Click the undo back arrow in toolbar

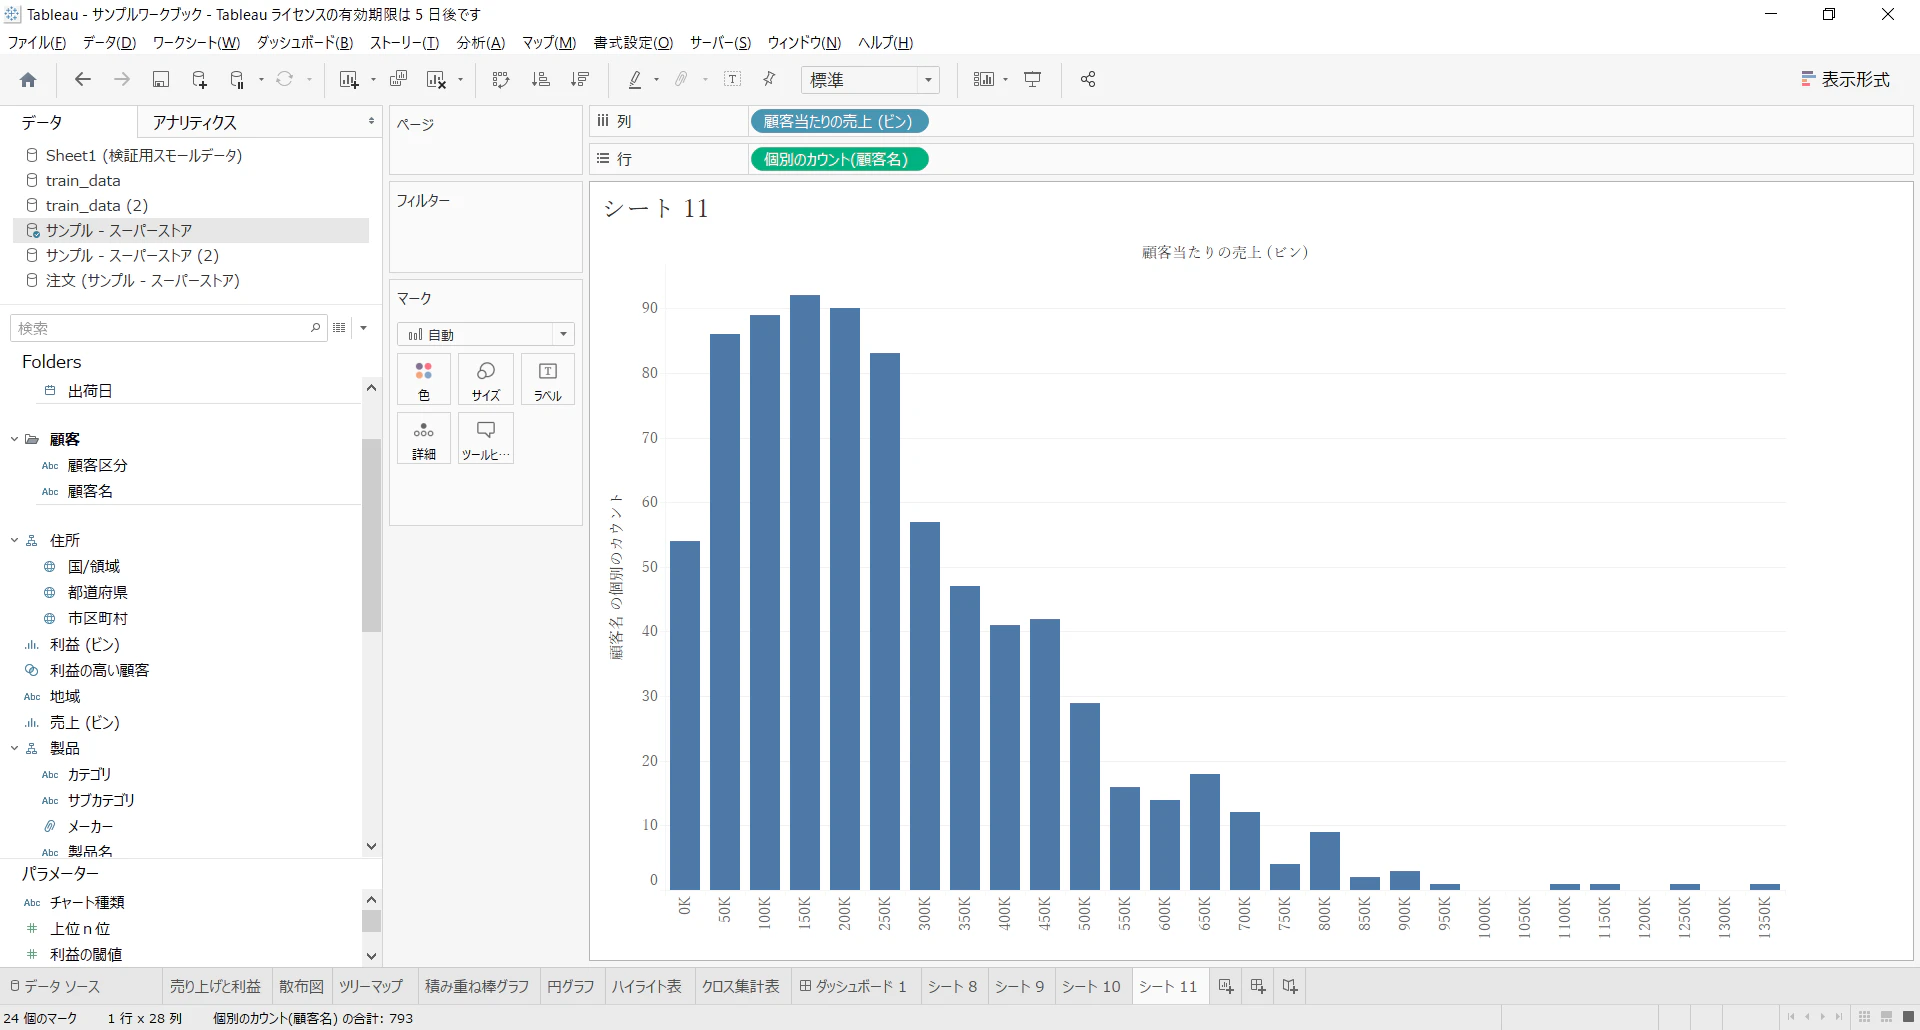pos(83,79)
